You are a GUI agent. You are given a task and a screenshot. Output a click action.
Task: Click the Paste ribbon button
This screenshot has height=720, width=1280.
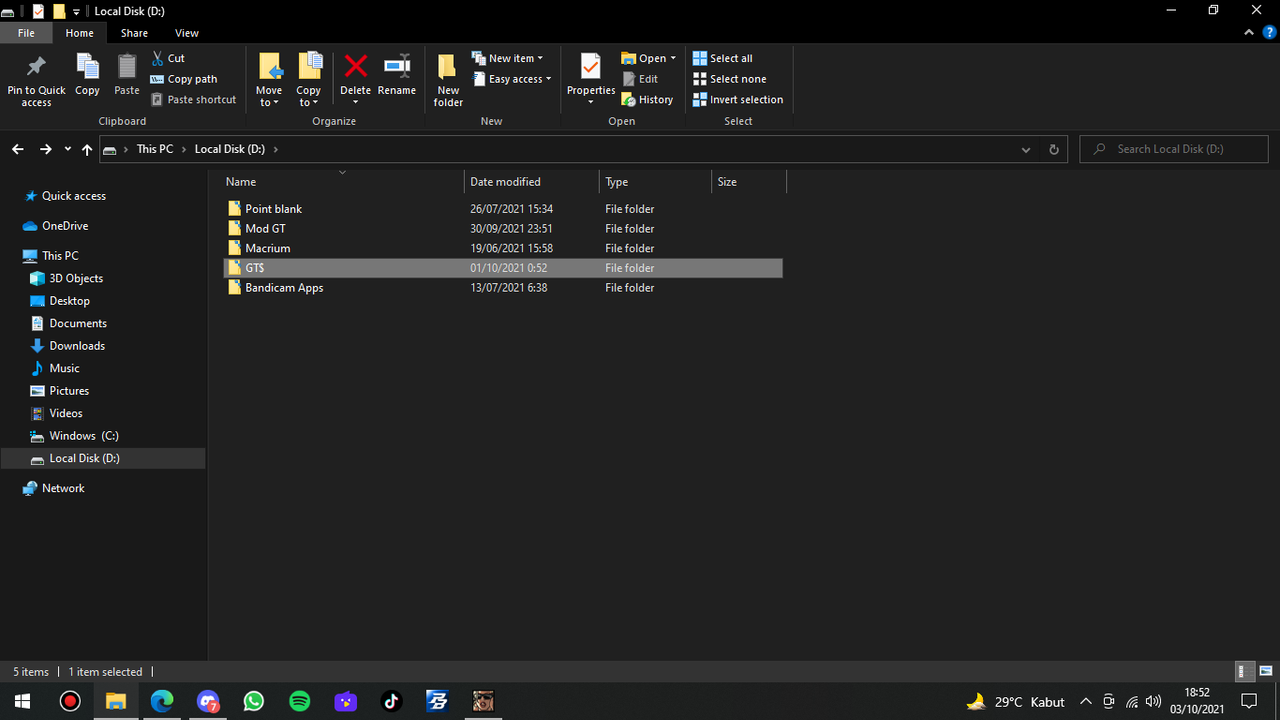point(127,76)
